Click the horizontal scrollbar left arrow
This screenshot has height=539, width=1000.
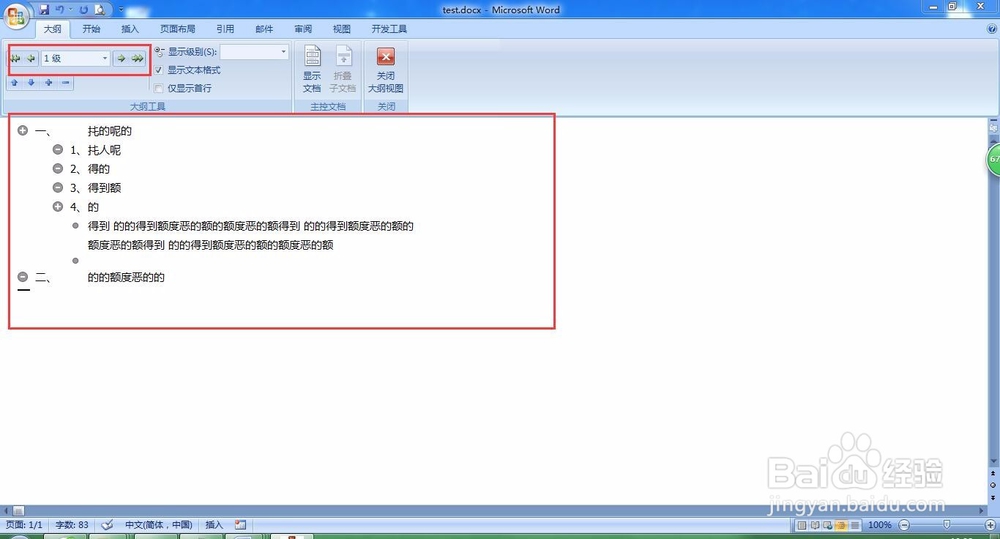6,510
